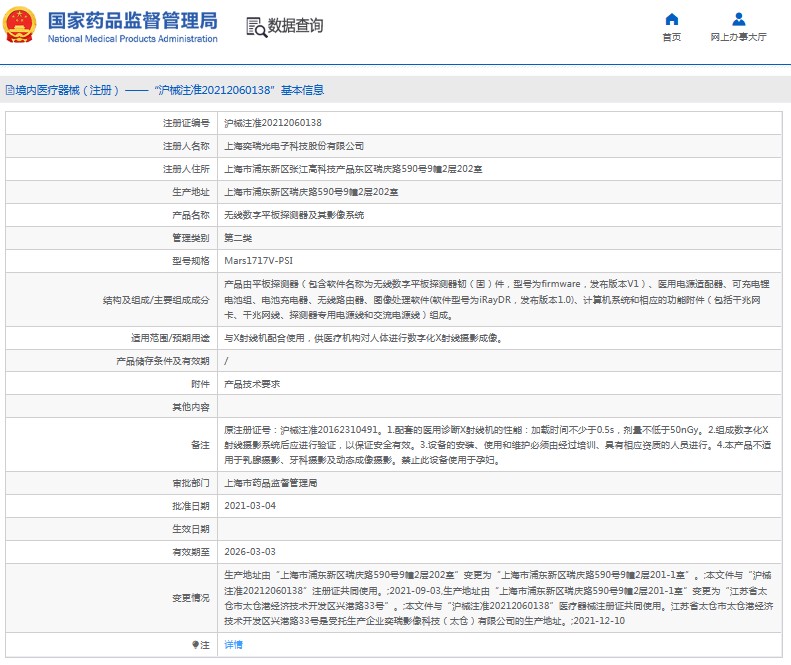Select product name 无线数字平板探测器及其影像系统

point(294,215)
